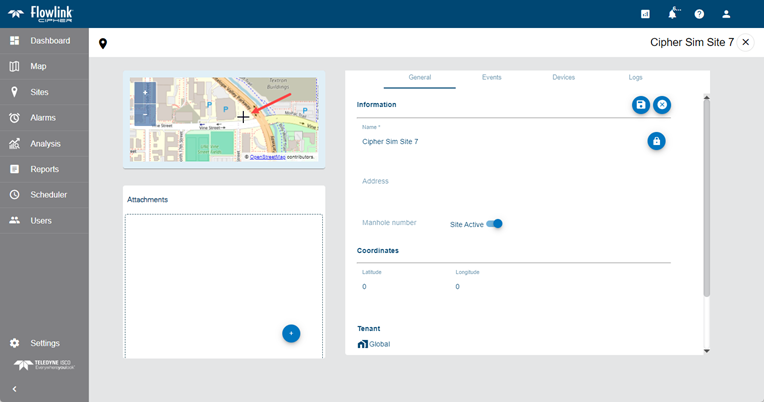This screenshot has height=402, width=764.
Task: Zoom out on the map preview
Action: (x=145, y=114)
